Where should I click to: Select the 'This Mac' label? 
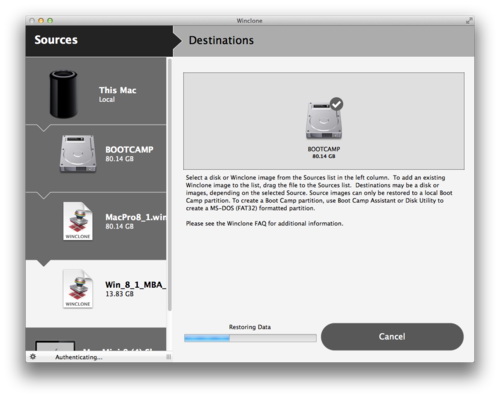click(118, 90)
